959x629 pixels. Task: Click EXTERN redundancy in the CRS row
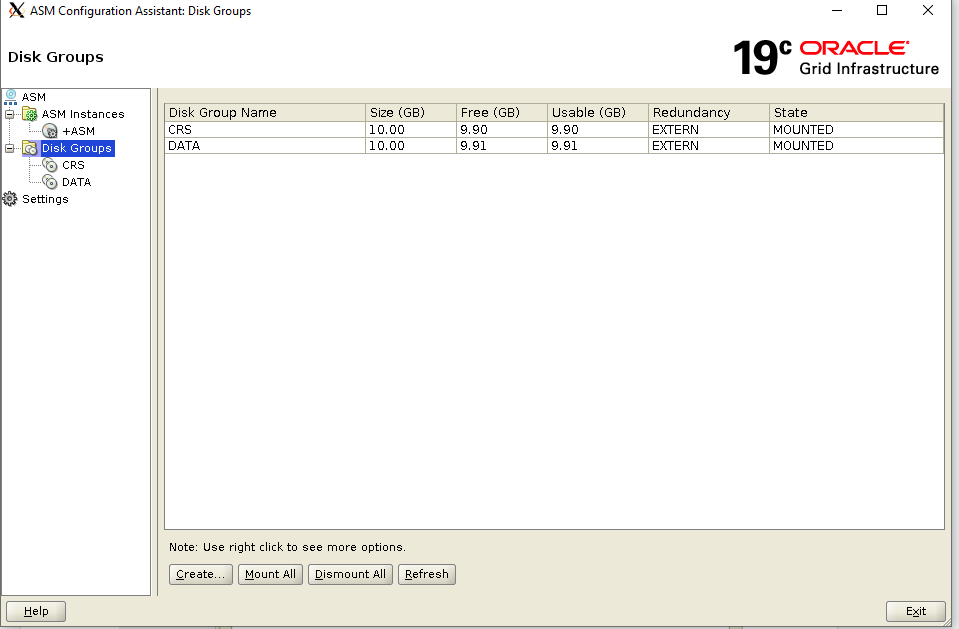pos(709,130)
